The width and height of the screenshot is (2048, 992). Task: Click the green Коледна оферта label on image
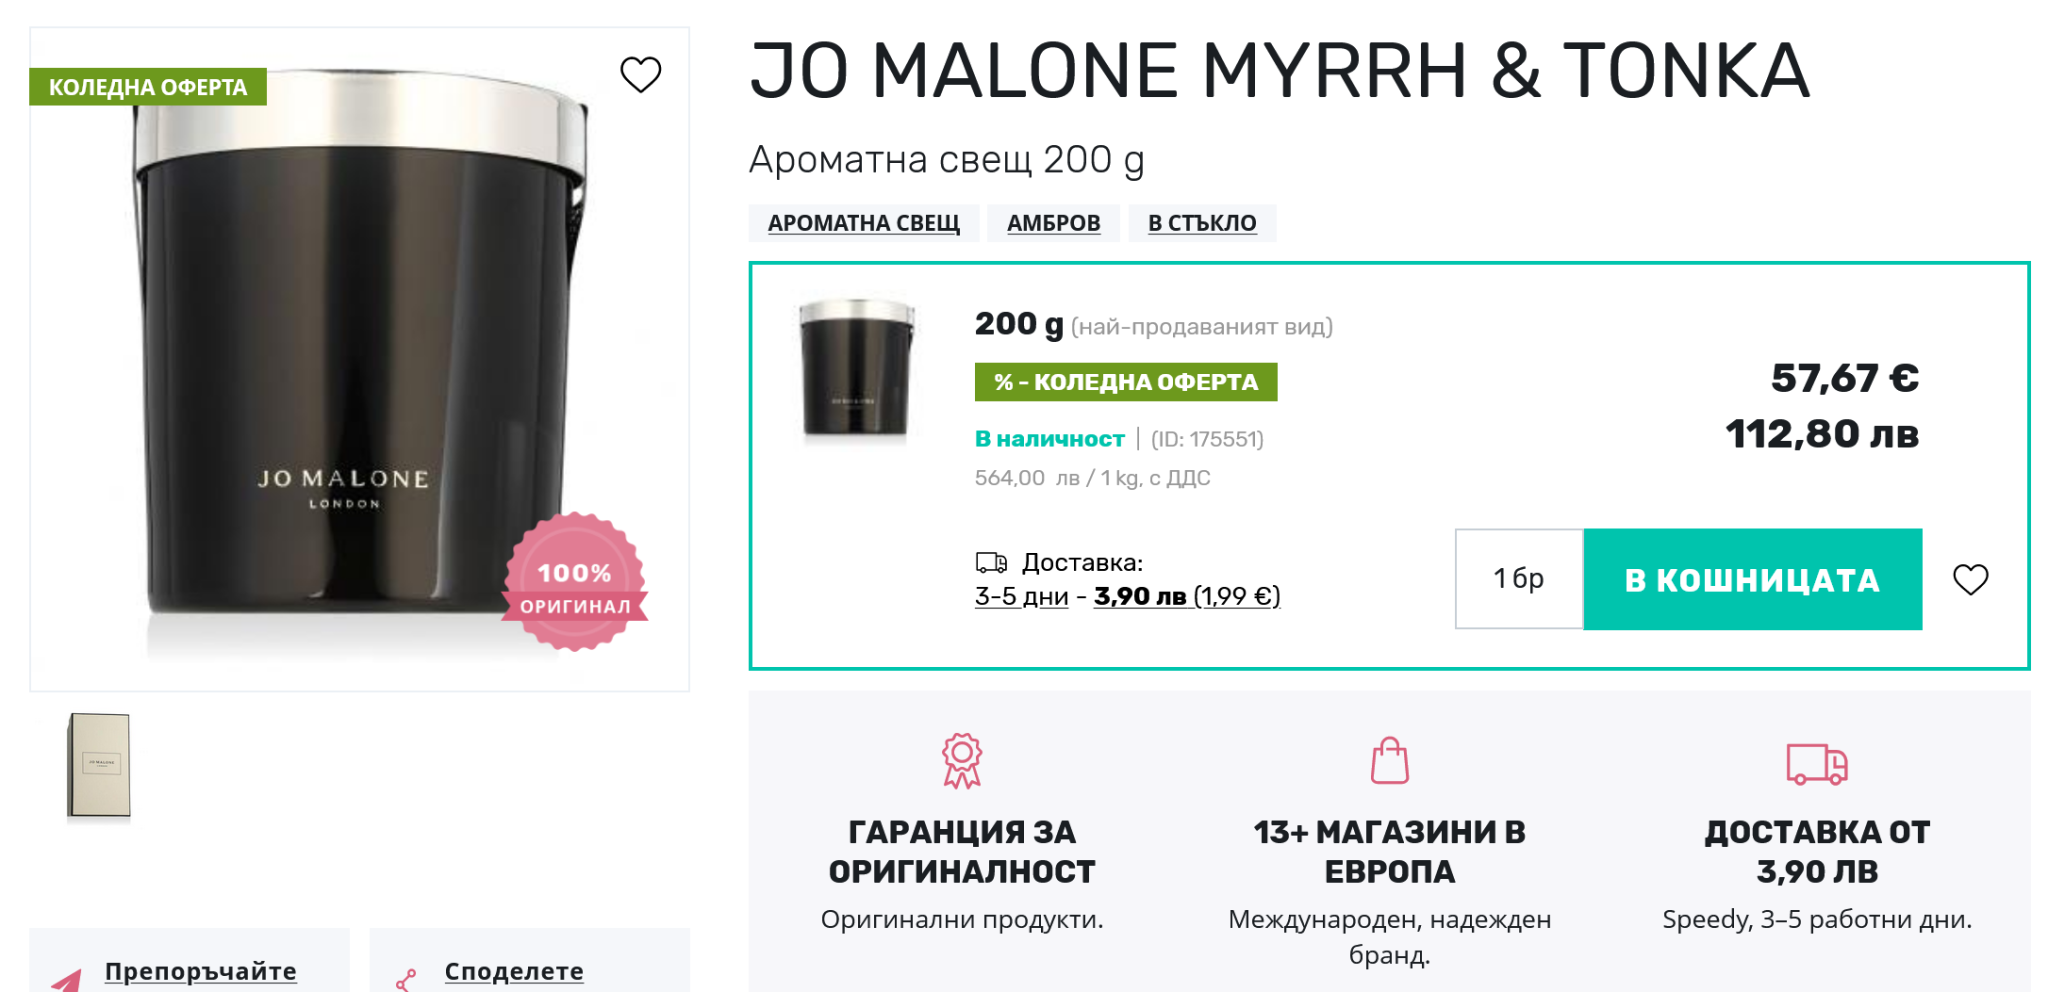[148, 87]
